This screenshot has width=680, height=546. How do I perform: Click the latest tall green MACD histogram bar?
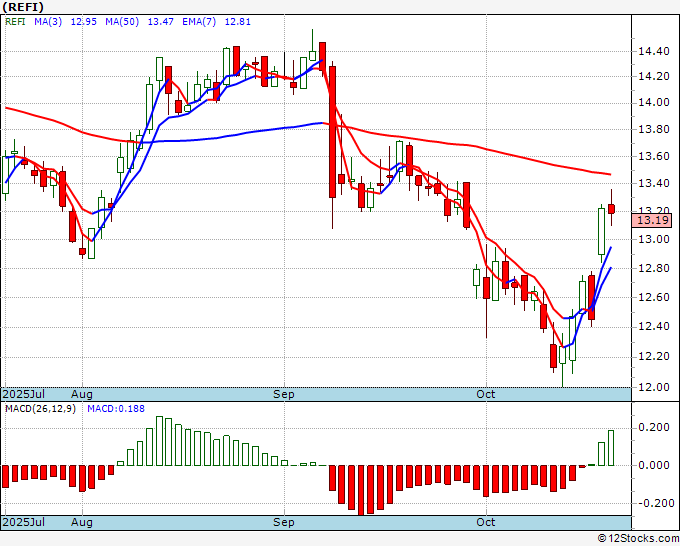pyautogui.click(x=611, y=448)
